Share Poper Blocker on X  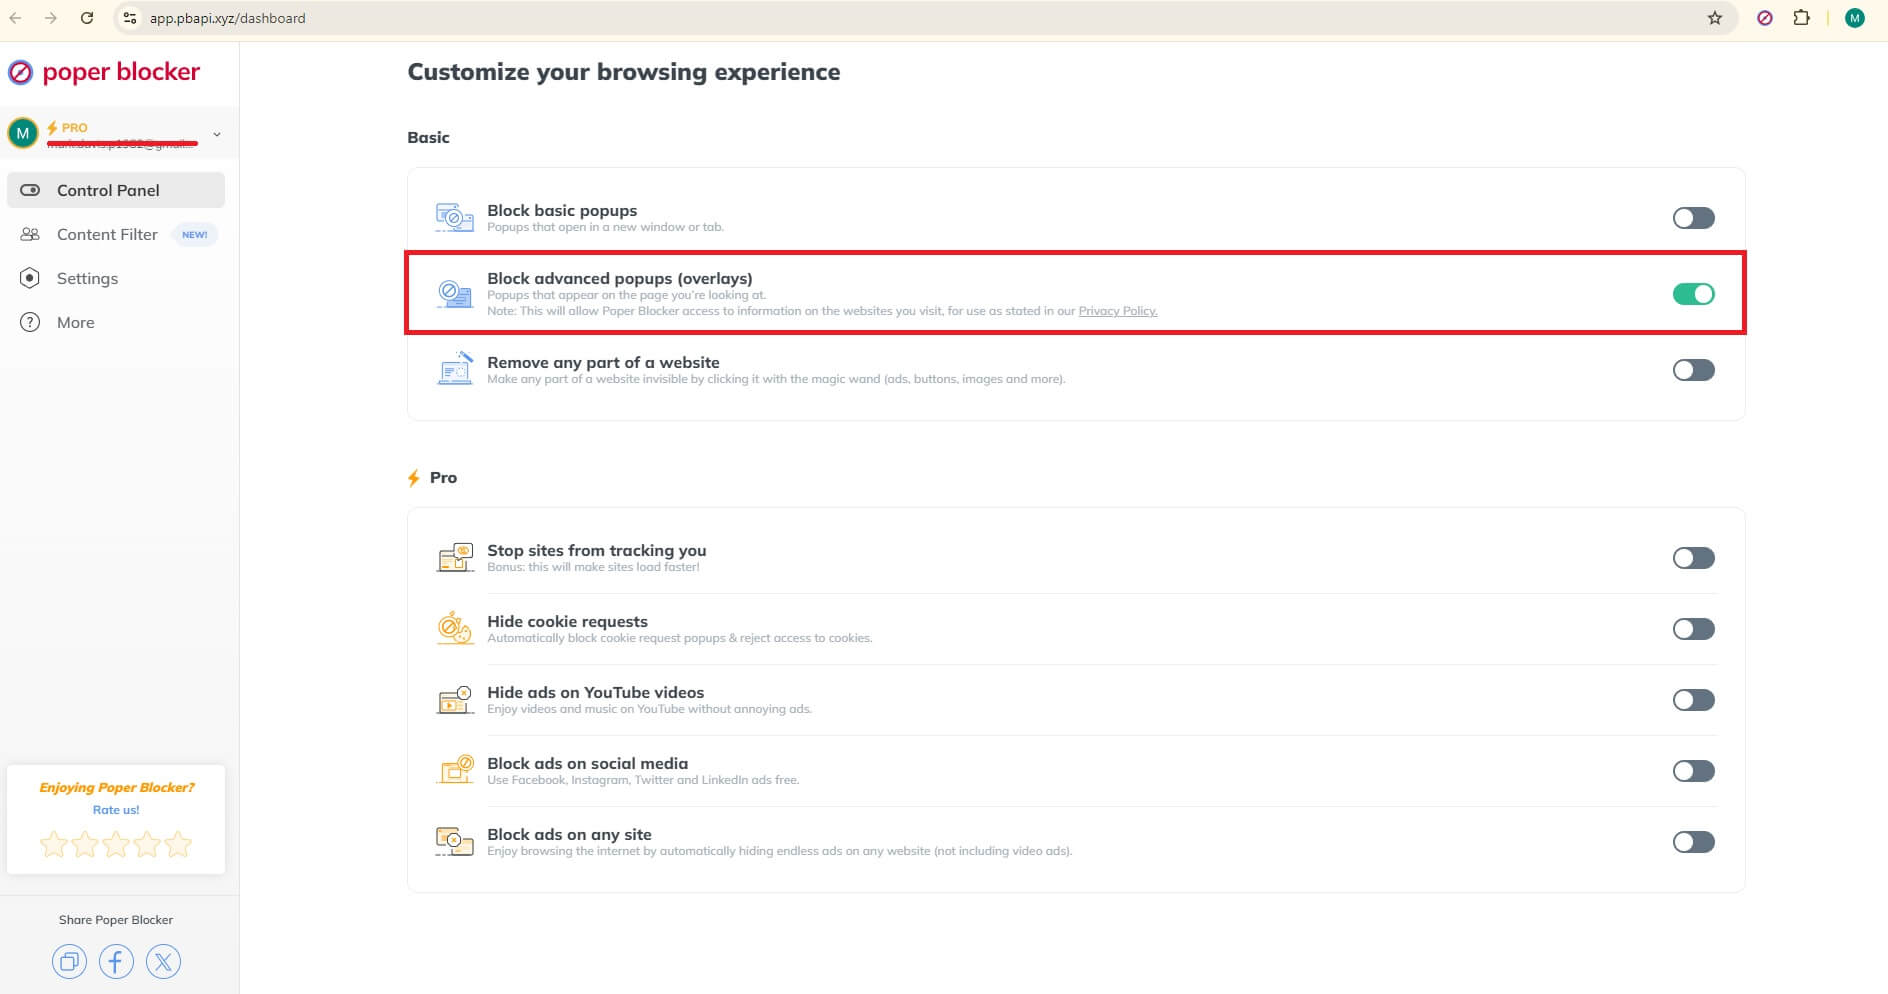(x=163, y=961)
